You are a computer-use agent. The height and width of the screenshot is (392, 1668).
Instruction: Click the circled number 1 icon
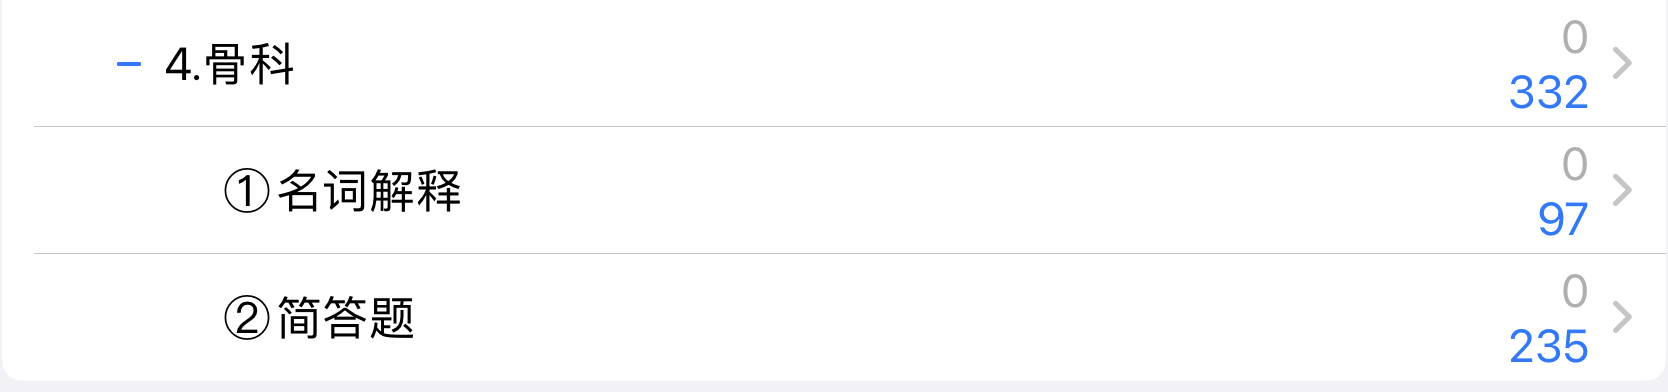(x=247, y=191)
